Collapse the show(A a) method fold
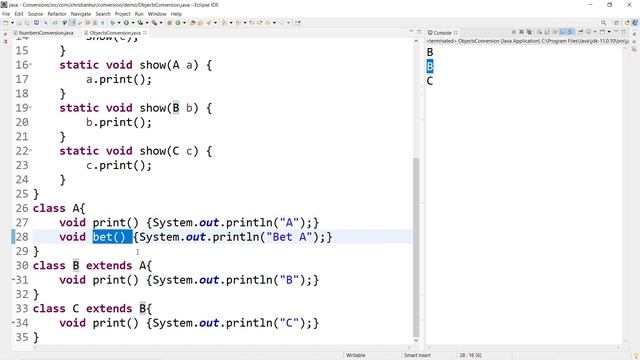The width and height of the screenshot is (640, 360). tap(31, 64)
